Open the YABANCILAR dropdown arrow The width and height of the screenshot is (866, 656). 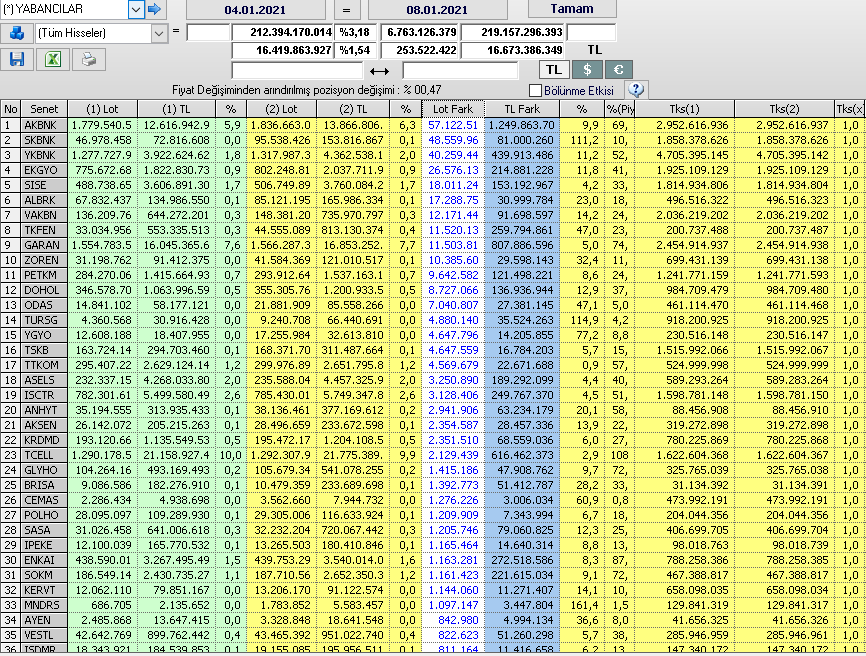(136, 9)
